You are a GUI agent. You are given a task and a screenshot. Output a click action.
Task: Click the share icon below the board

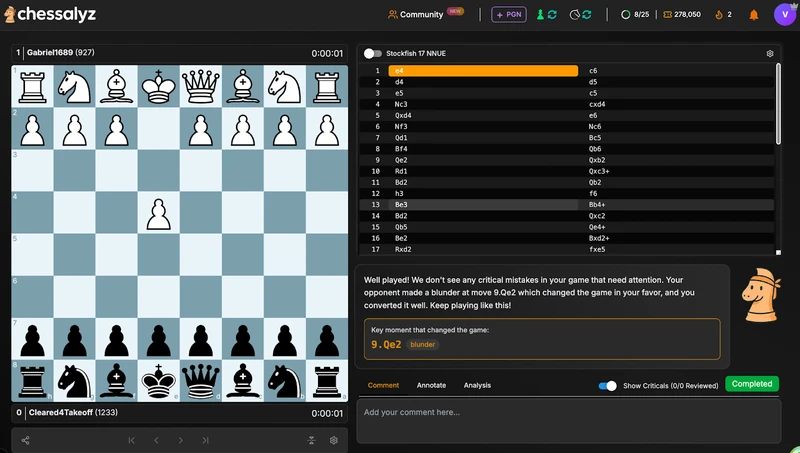(26, 440)
